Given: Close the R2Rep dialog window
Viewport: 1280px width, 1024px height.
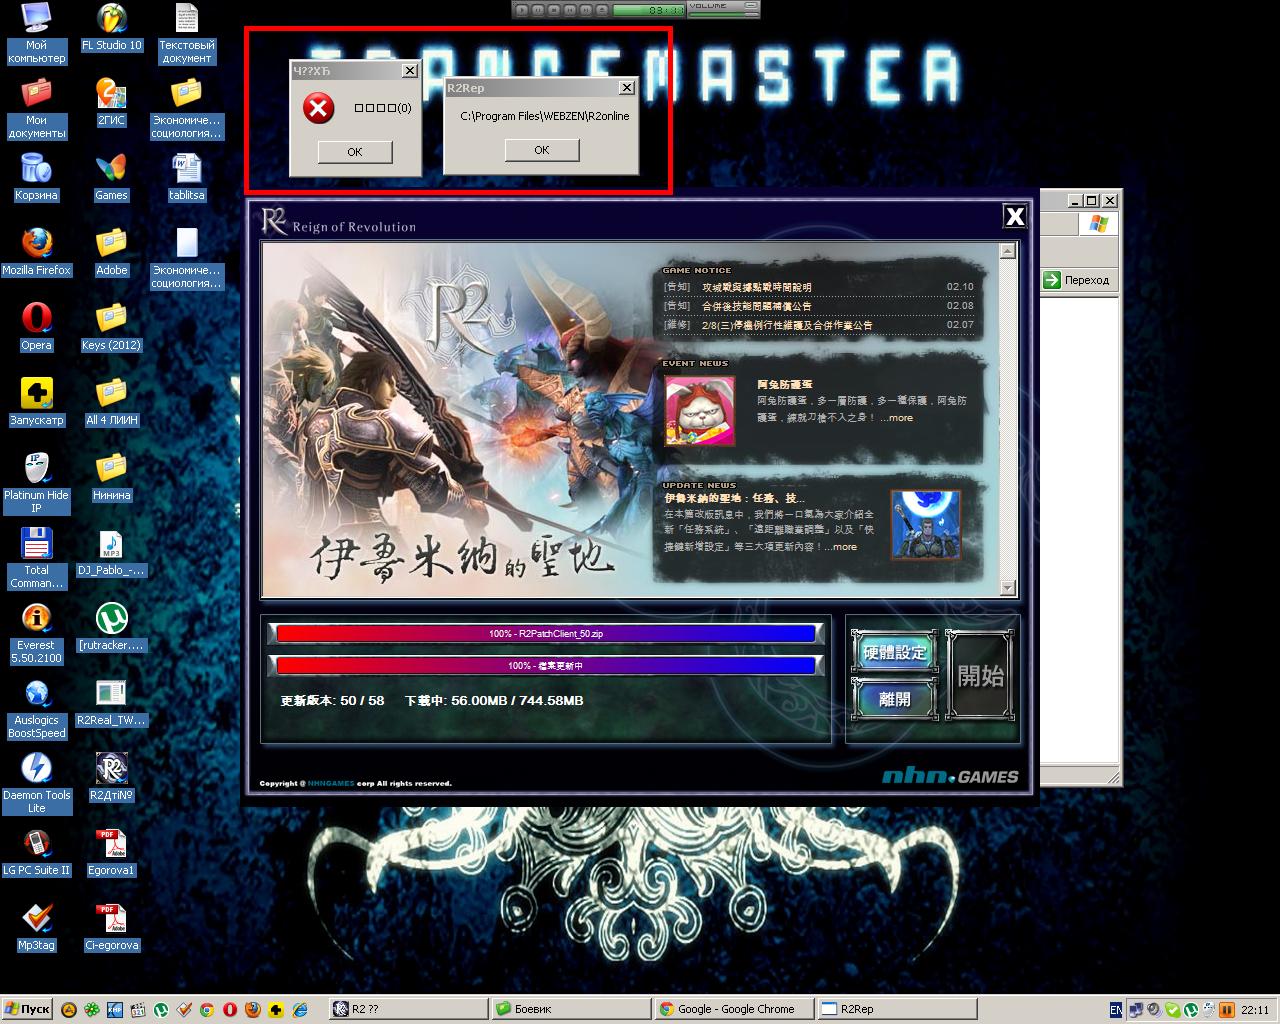Looking at the screenshot, I should coord(627,88).
